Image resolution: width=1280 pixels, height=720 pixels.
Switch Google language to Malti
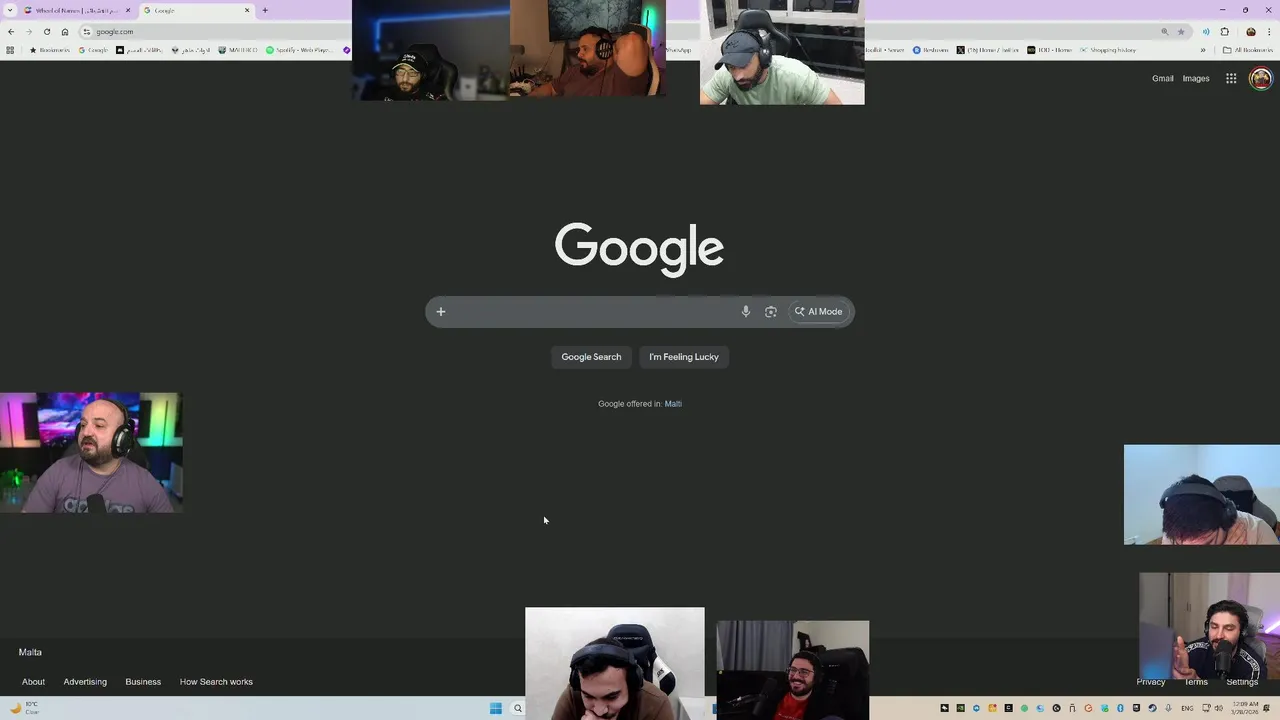(673, 404)
